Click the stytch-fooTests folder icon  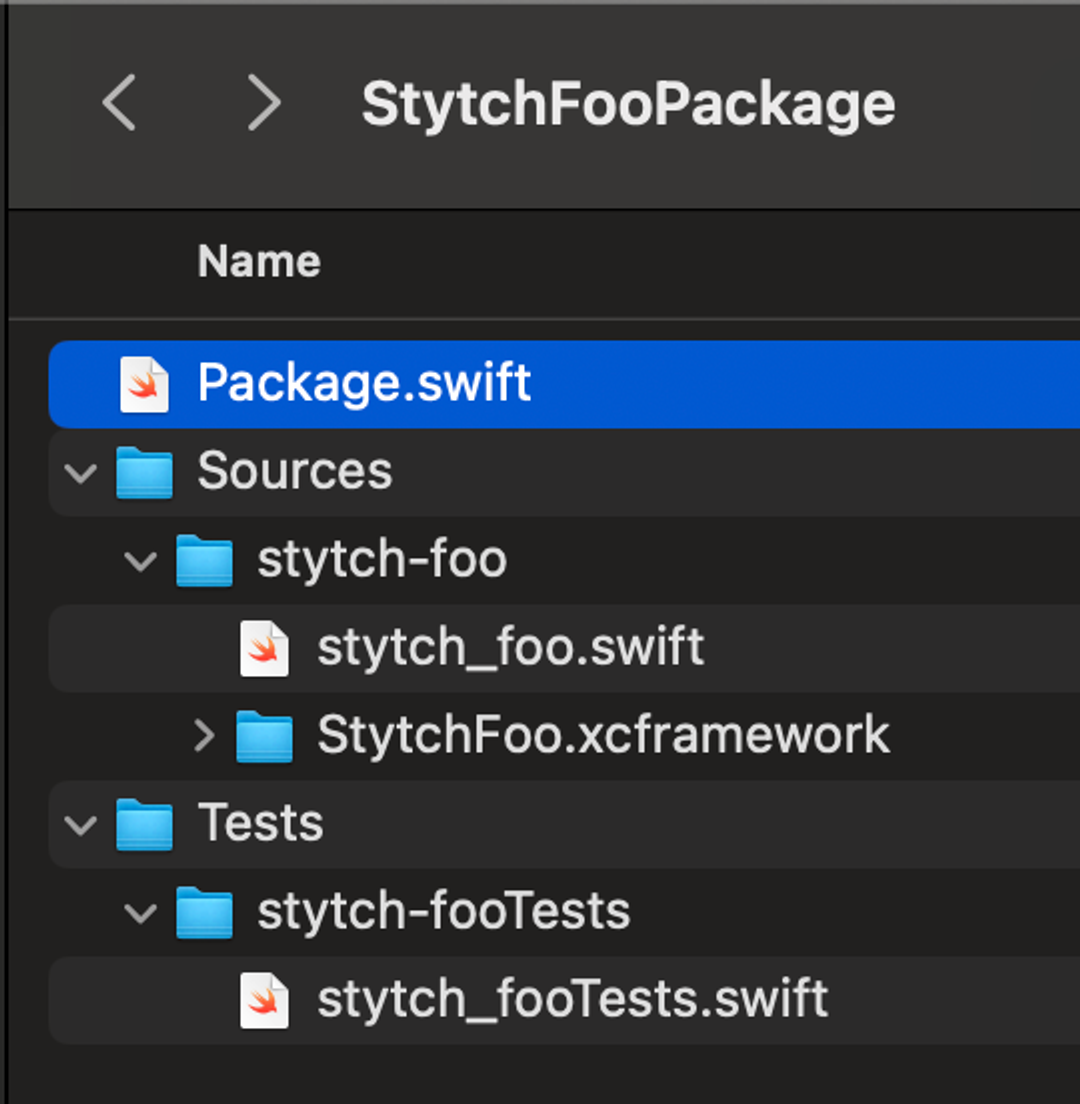tap(205, 912)
